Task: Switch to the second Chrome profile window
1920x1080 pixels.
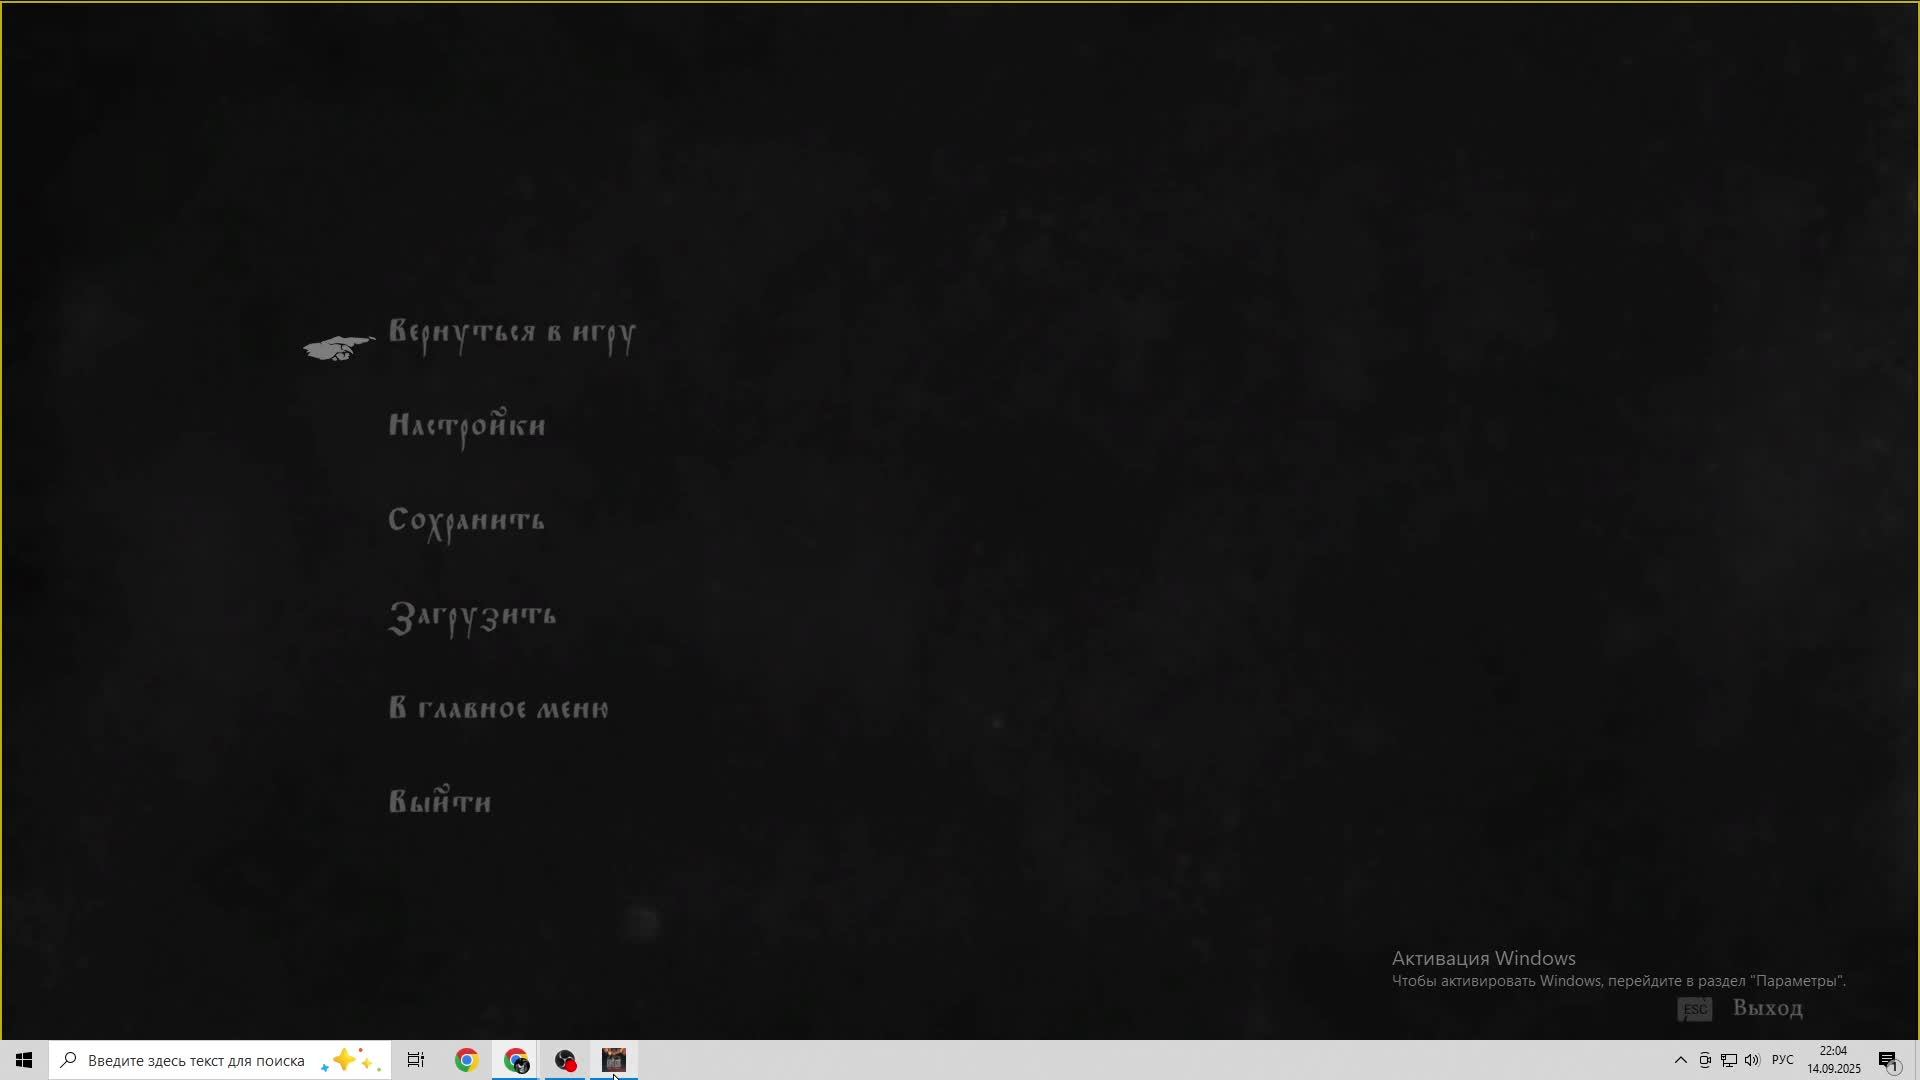Action: tap(516, 1060)
